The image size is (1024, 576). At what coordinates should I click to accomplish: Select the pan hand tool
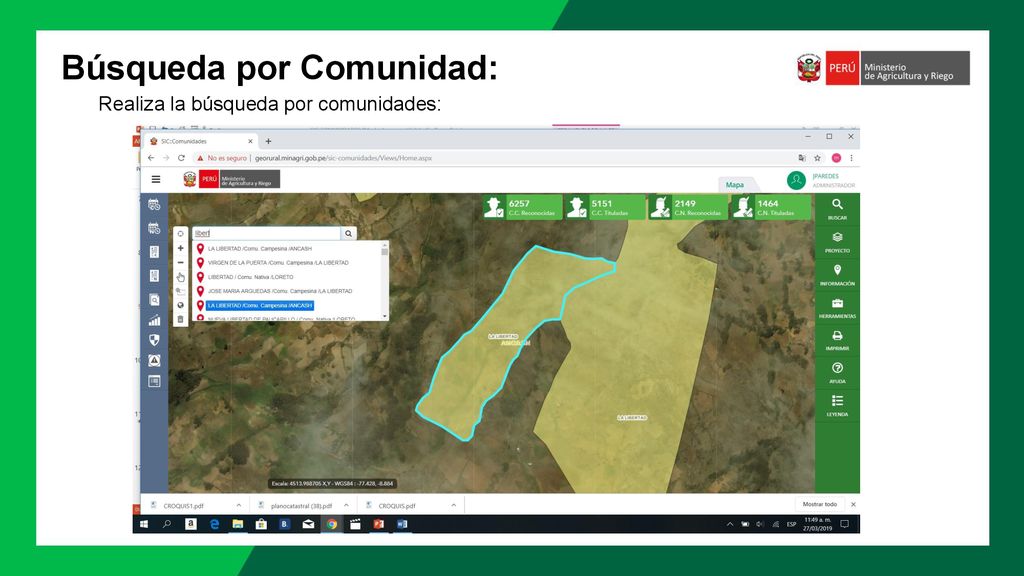(181, 277)
